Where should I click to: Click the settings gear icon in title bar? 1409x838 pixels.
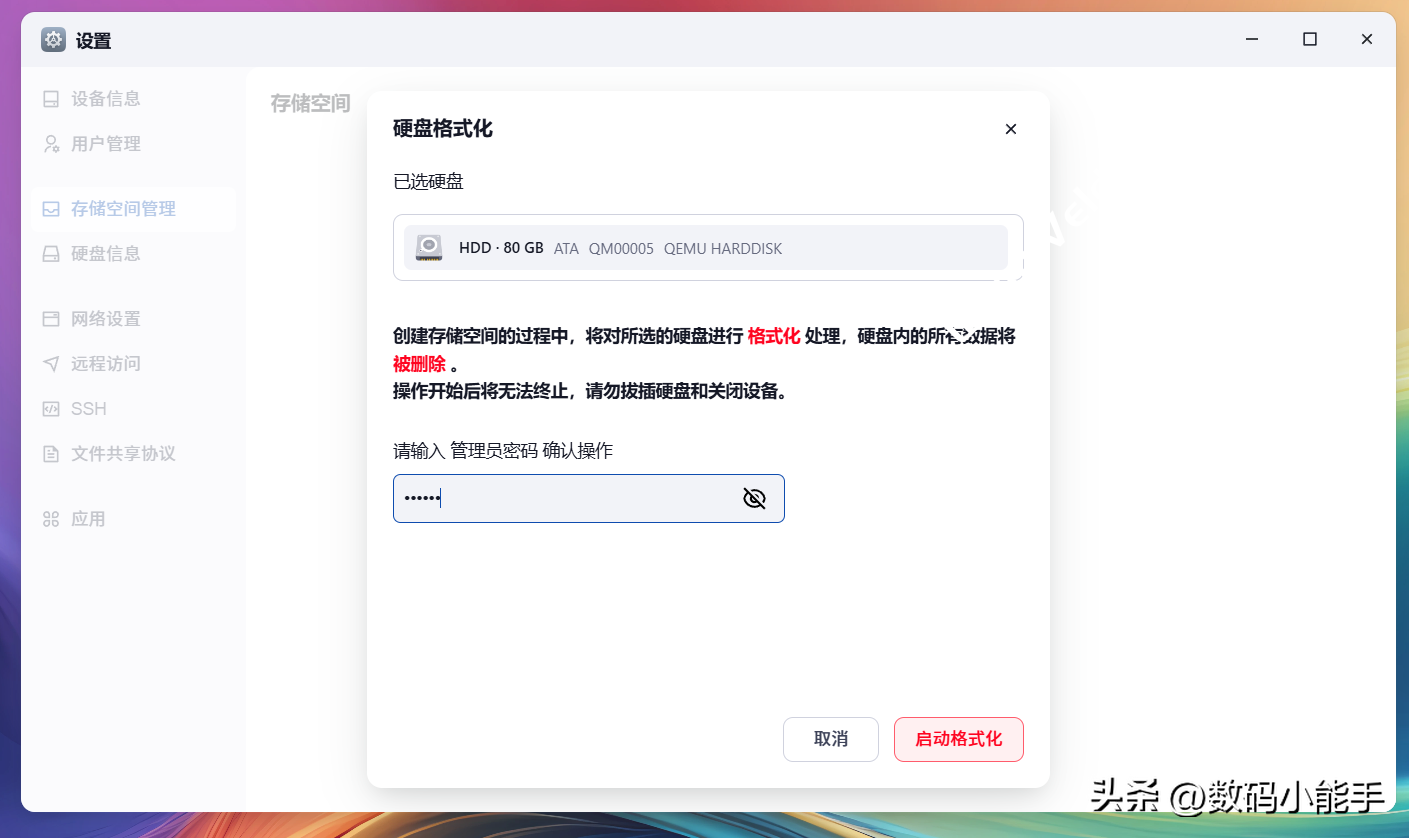53,40
